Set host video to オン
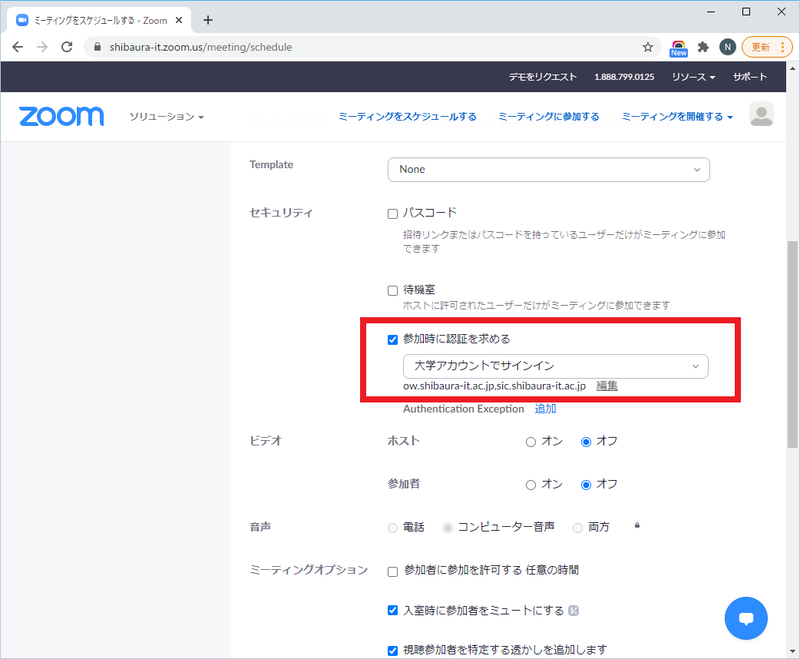The image size is (800, 659). [531, 442]
